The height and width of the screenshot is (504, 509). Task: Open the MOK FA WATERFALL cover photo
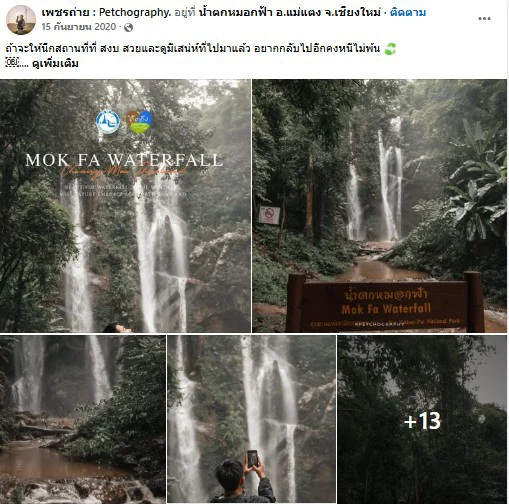coord(125,206)
